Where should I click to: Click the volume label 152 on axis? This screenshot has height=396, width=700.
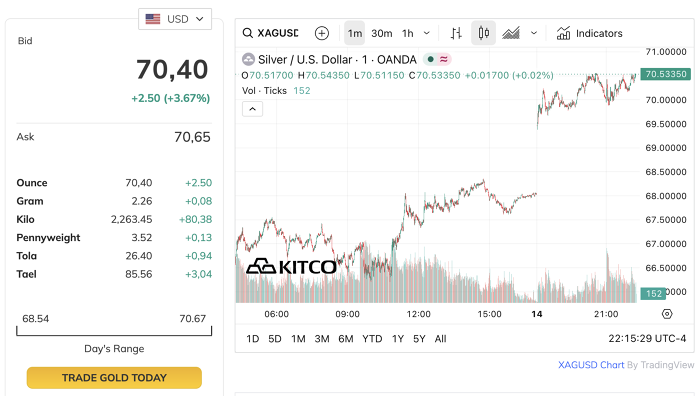click(x=653, y=293)
